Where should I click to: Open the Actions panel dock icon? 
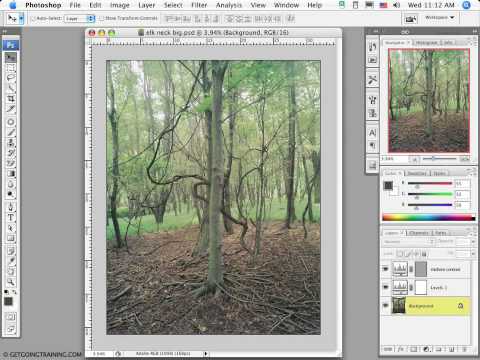[372, 60]
